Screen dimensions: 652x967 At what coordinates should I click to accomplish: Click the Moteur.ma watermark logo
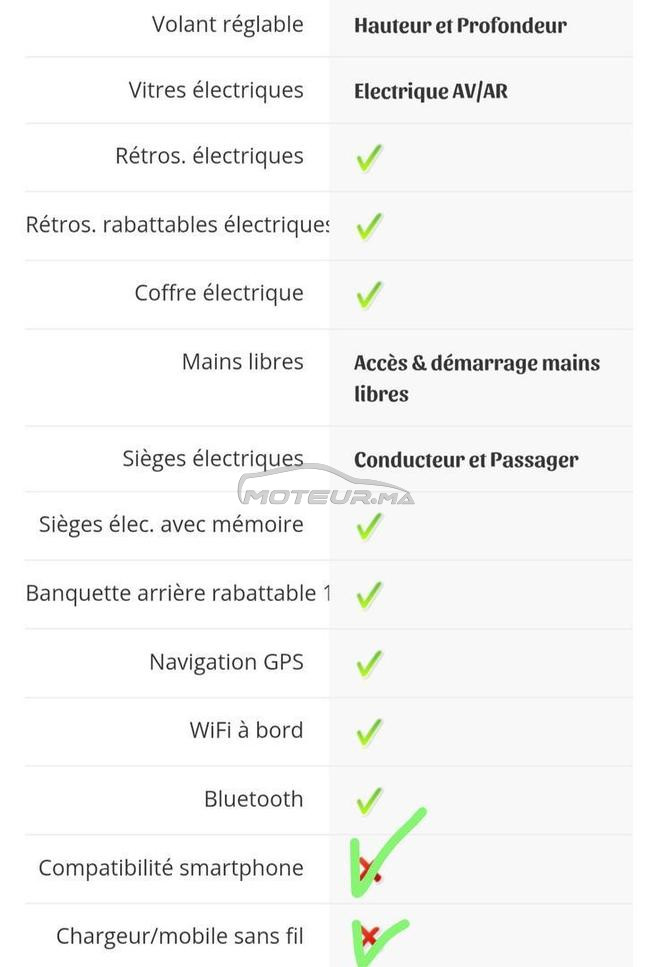[x=326, y=486]
